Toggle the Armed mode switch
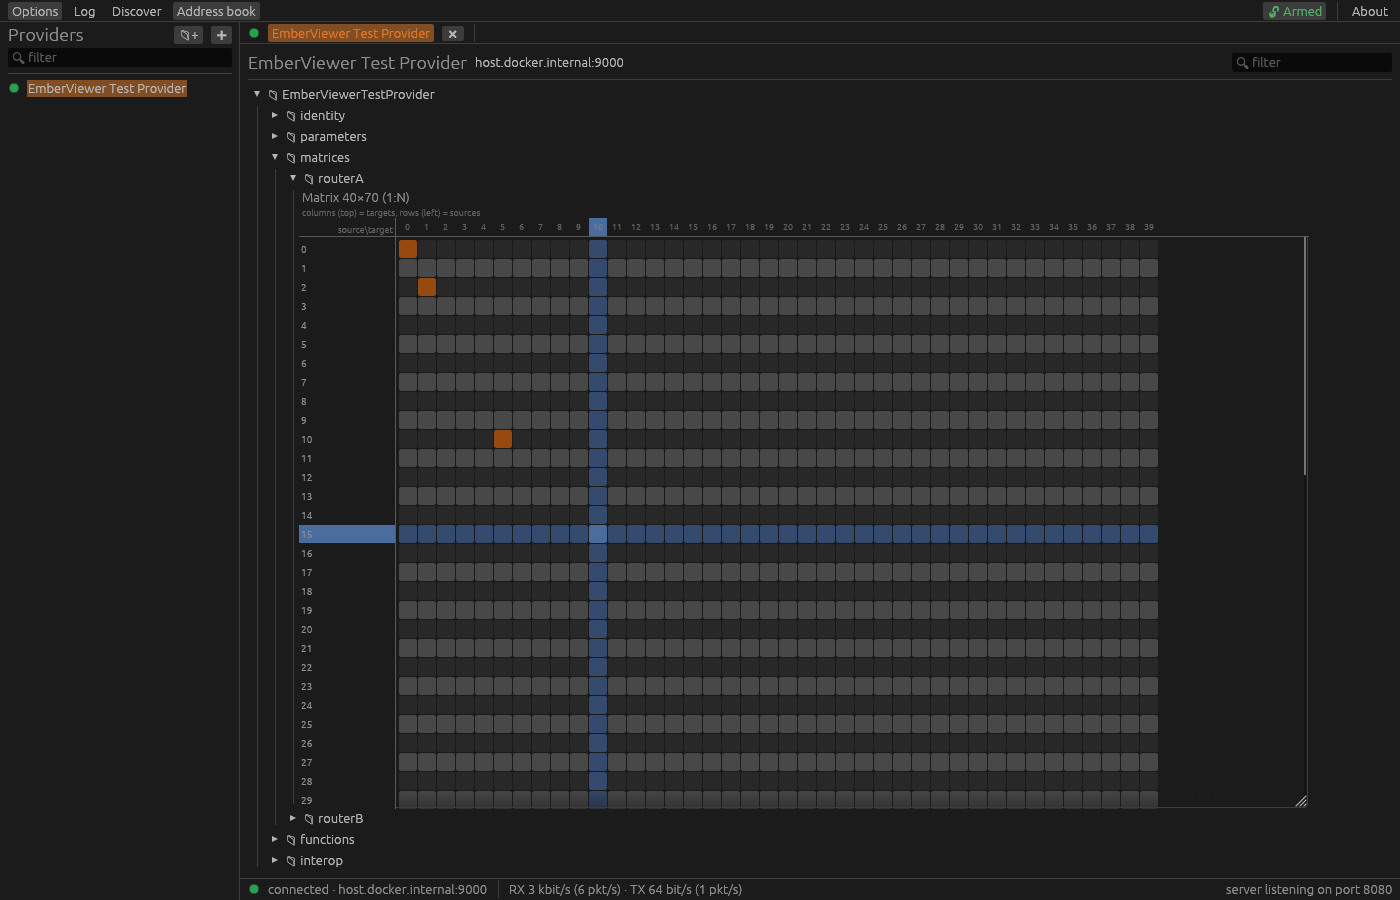The image size is (1400, 900). 1295,11
